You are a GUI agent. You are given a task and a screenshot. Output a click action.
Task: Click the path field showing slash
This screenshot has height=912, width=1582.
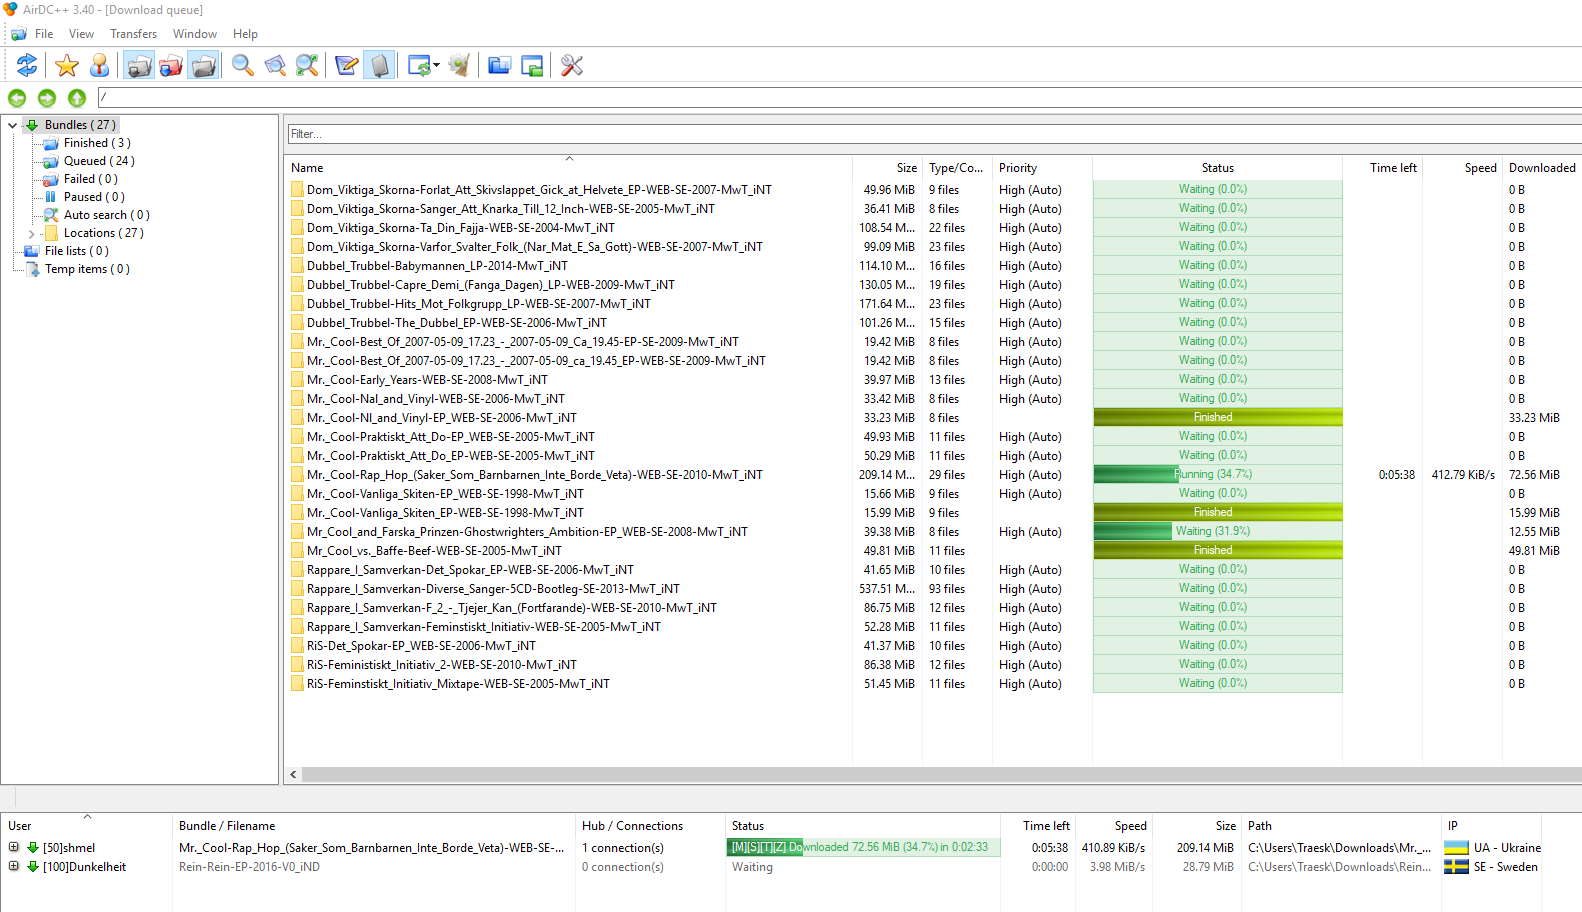839,97
